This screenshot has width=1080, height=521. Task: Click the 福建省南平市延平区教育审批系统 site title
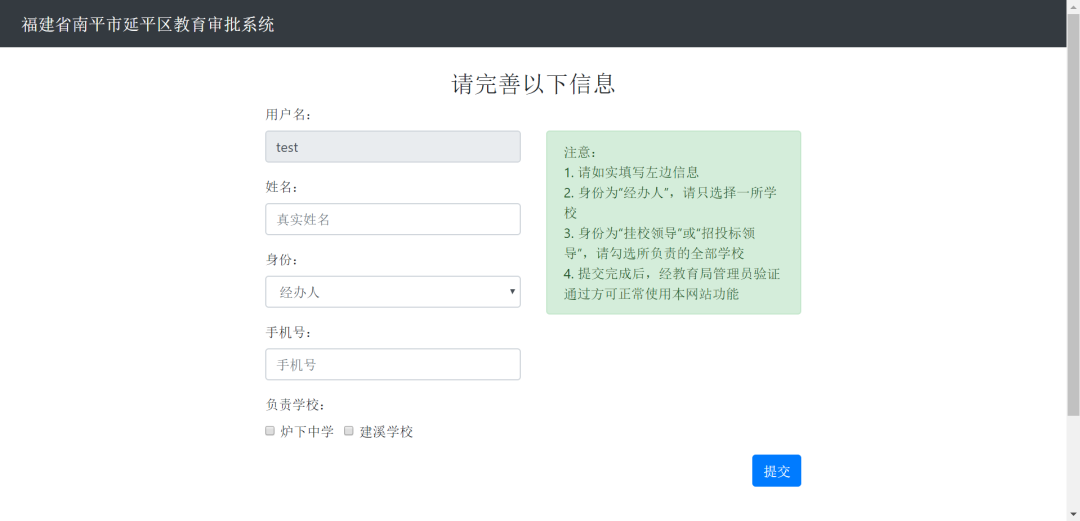coord(148,25)
